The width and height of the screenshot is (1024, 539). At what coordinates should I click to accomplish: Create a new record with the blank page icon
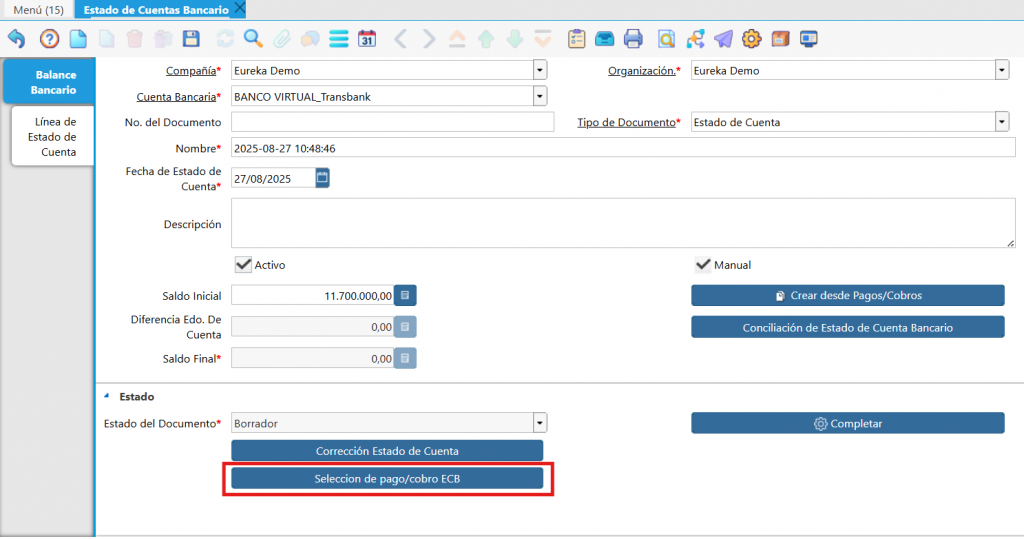(77, 39)
